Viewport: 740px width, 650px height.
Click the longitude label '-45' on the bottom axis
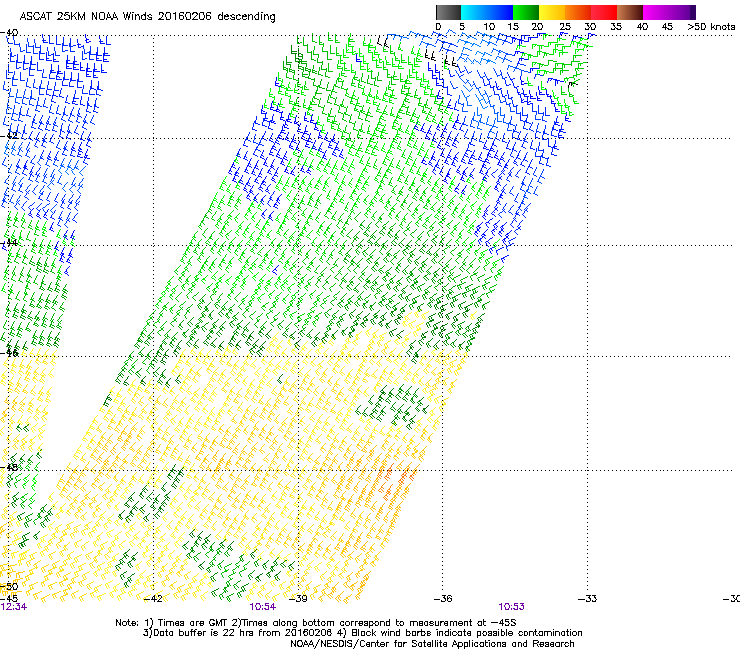click(x=9, y=599)
